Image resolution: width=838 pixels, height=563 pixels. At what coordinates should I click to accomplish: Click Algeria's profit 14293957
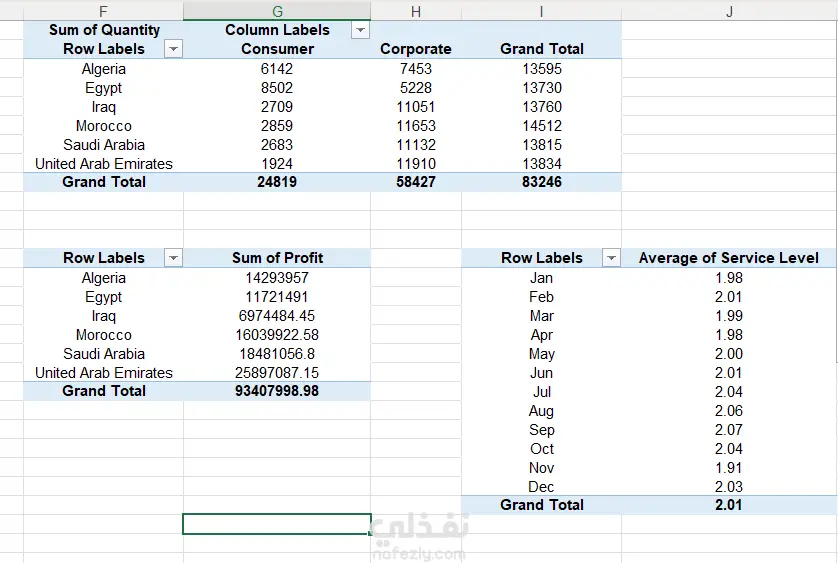[x=277, y=278]
